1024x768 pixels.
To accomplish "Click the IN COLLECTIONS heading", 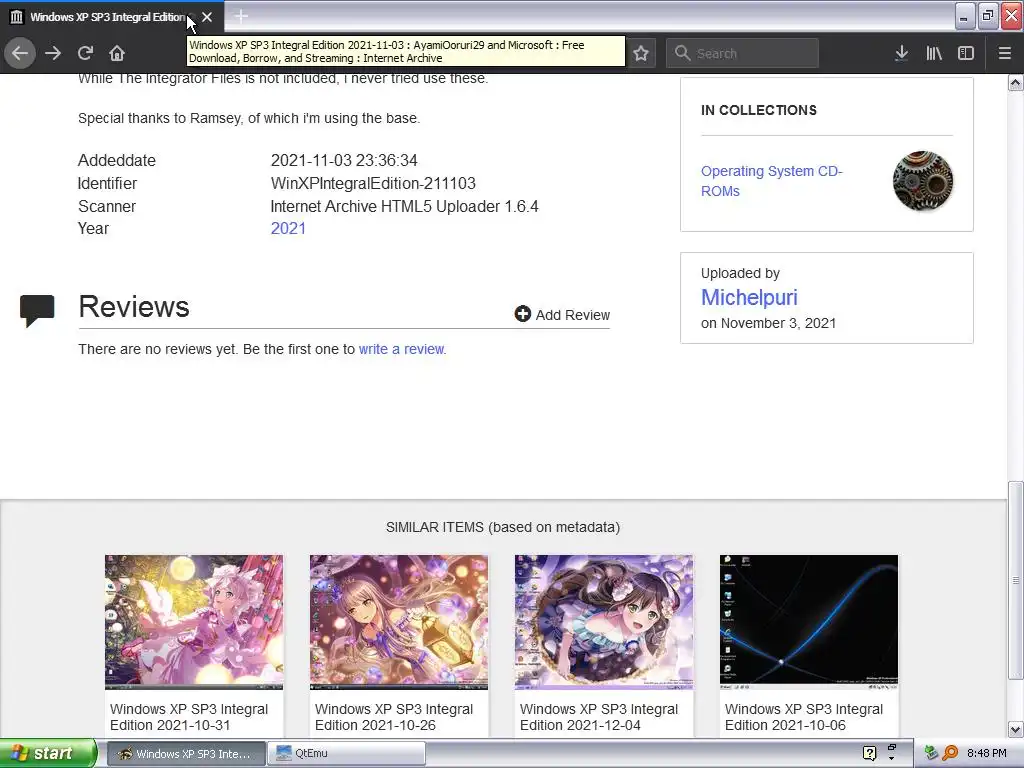I will point(759,110).
